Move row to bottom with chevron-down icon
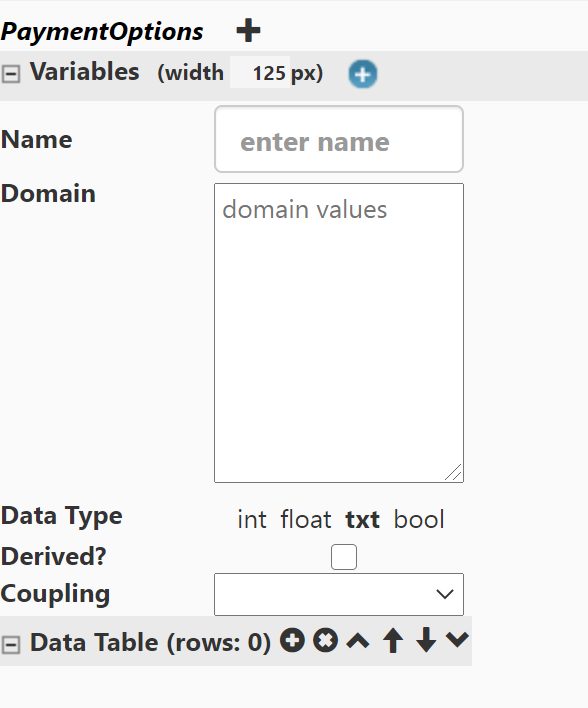 click(457, 639)
